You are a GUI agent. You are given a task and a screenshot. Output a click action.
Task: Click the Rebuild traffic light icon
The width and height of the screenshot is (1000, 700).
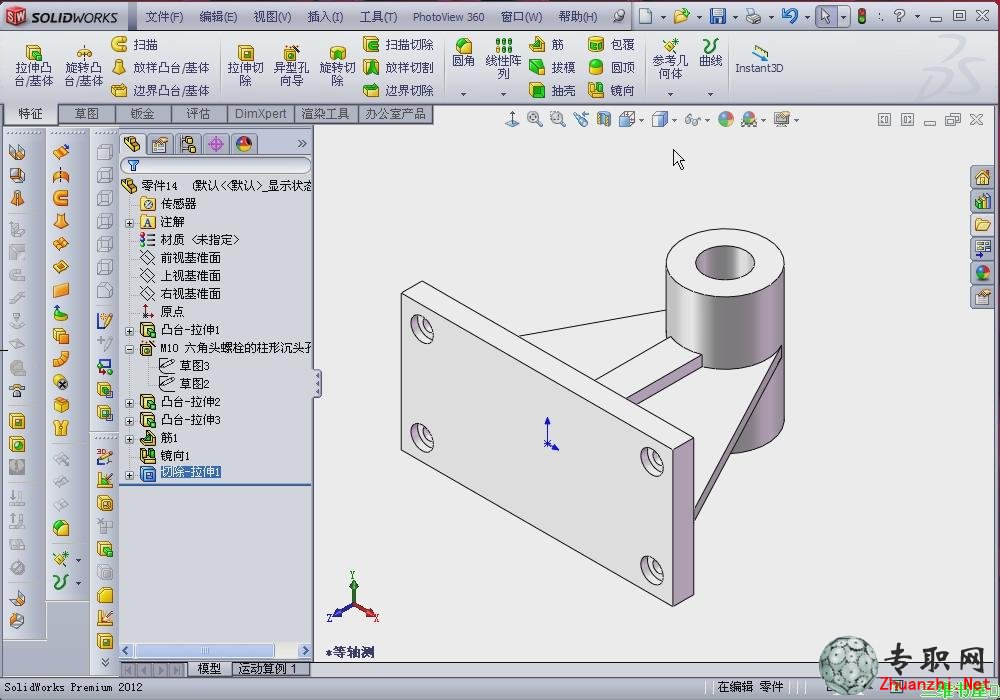coord(862,16)
